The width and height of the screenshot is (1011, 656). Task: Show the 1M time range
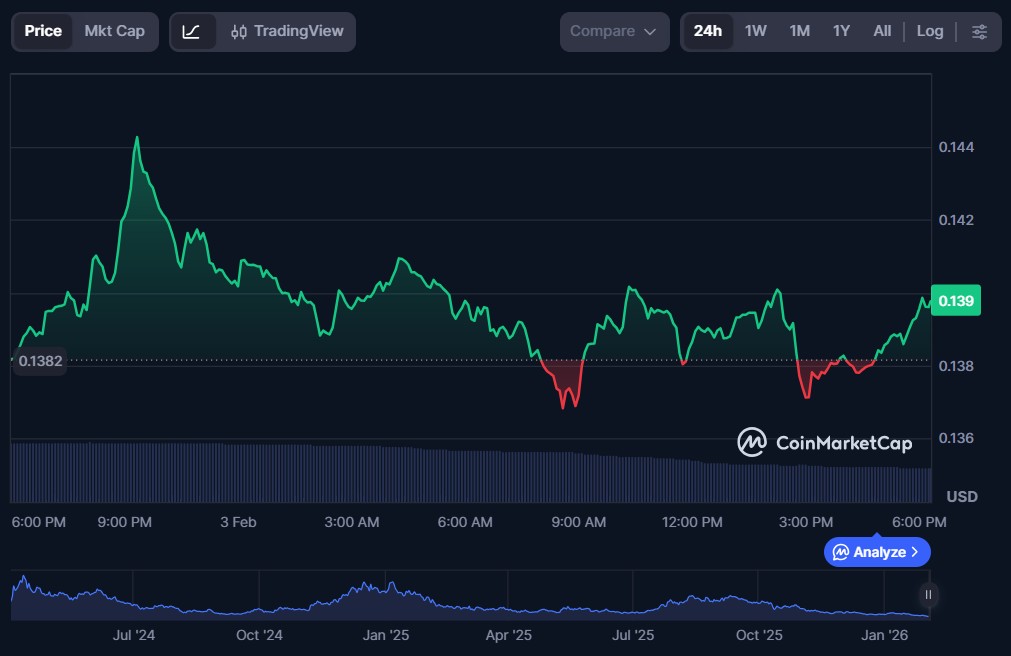[799, 32]
